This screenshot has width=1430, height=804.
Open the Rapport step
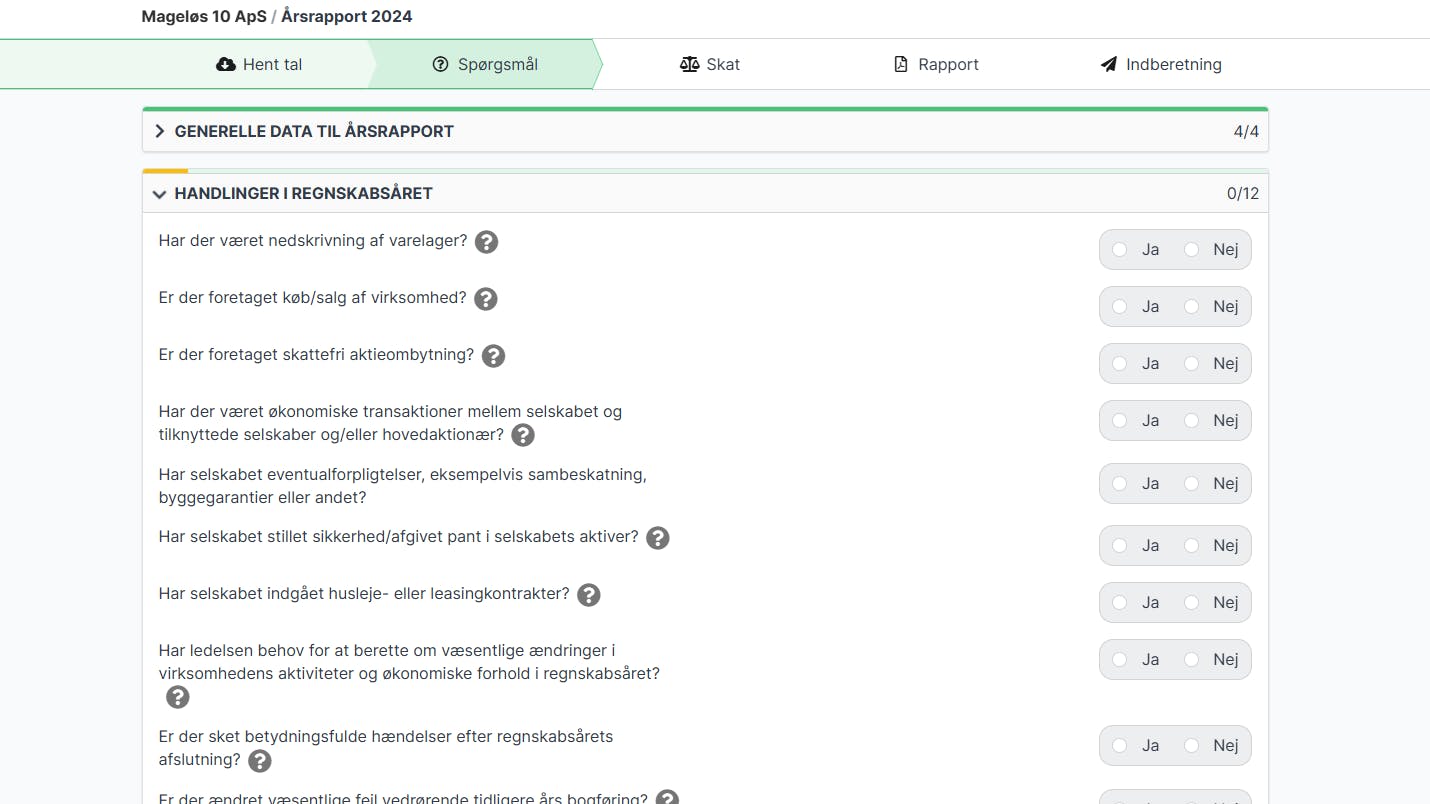tap(936, 64)
